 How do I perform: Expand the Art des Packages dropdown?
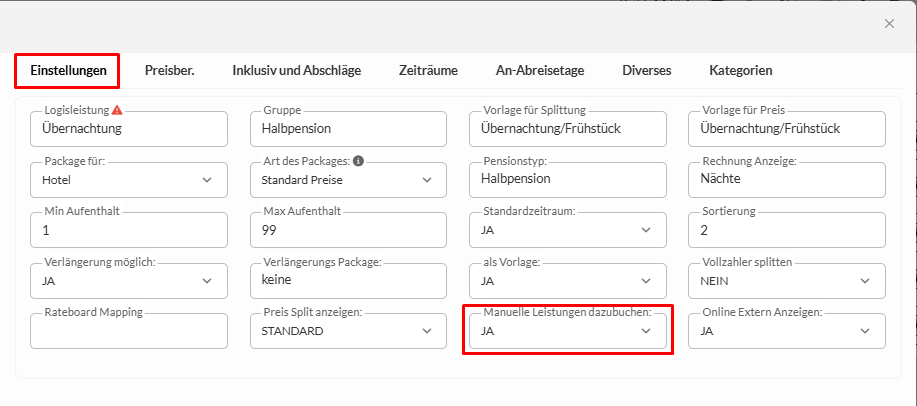pos(348,180)
